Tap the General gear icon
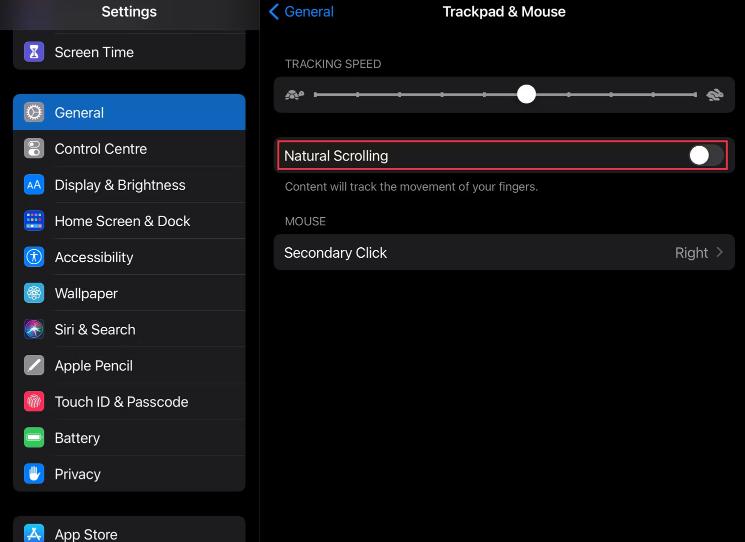This screenshot has width=745, height=542. (34, 112)
